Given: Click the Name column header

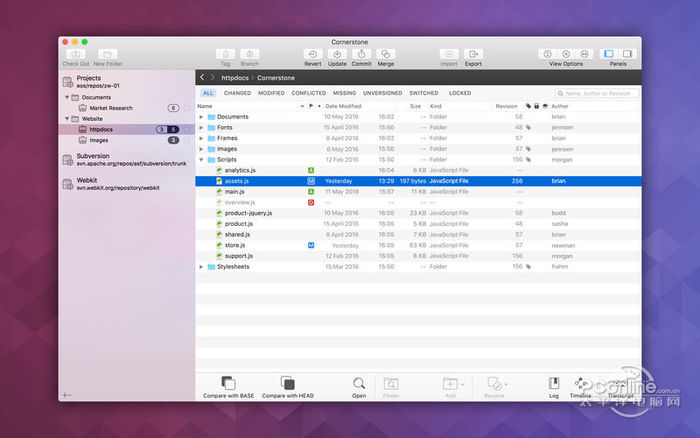Looking at the screenshot, I should pos(206,106).
